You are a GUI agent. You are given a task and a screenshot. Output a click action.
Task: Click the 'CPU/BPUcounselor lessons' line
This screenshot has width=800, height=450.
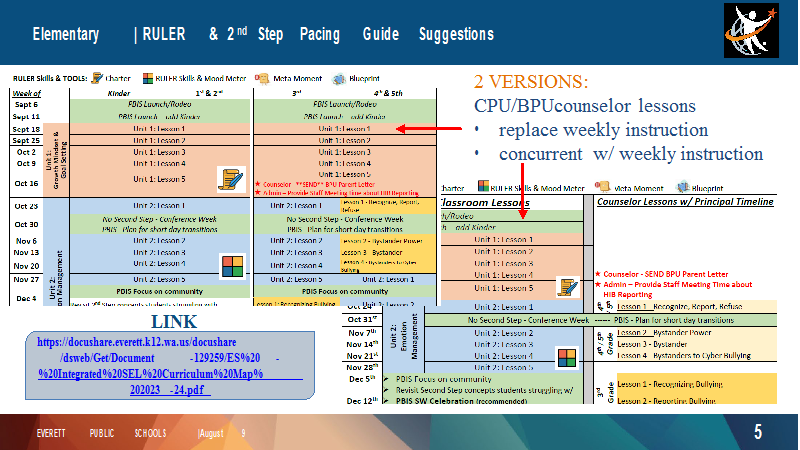[x=585, y=106]
